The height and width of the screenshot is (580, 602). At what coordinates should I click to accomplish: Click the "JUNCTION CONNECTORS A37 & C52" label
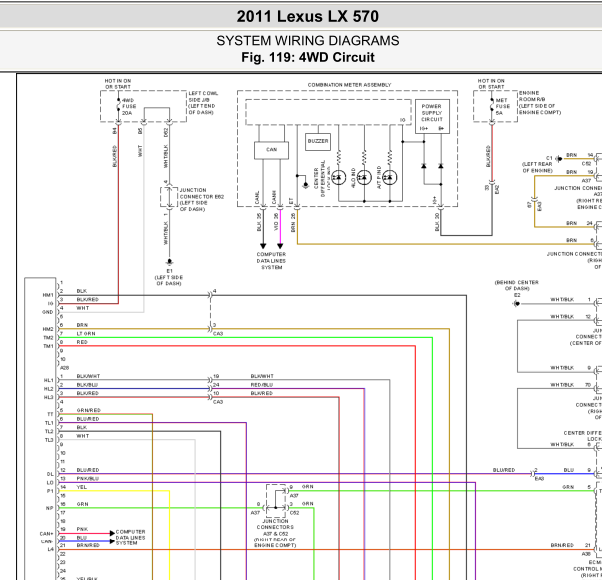point(275,534)
